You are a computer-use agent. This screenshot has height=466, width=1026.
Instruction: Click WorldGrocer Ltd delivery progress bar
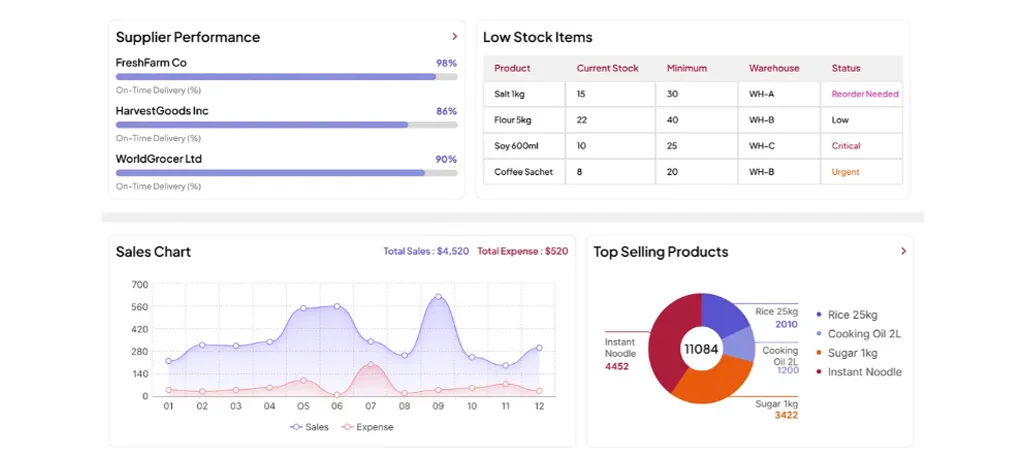287,173
